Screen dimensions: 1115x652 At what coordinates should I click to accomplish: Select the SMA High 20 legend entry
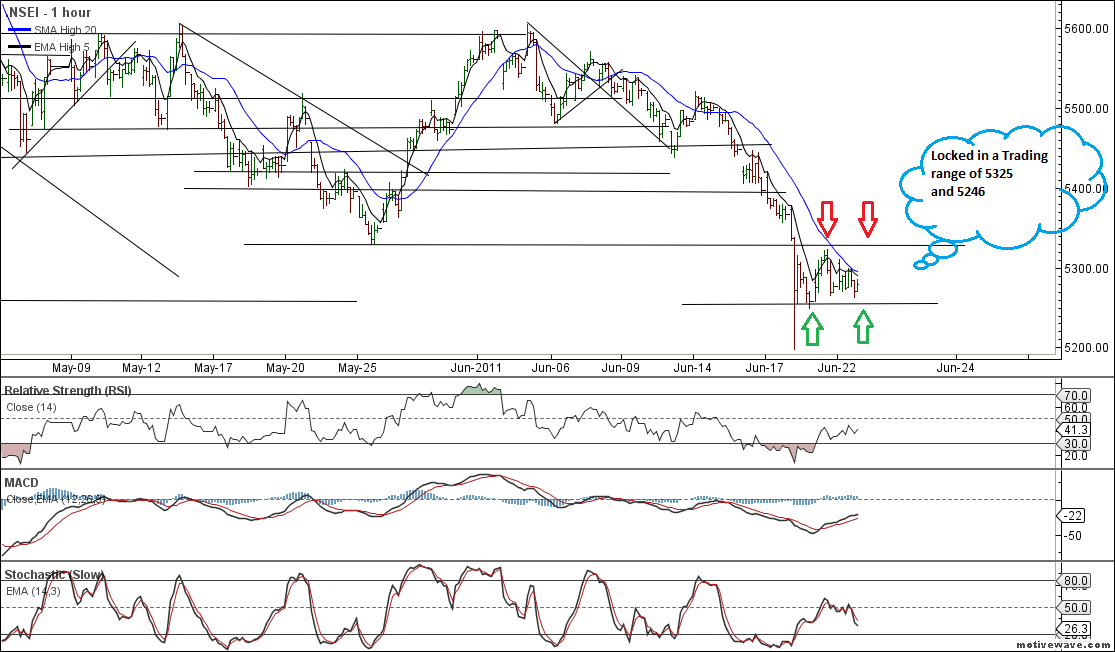pos(61,31)
